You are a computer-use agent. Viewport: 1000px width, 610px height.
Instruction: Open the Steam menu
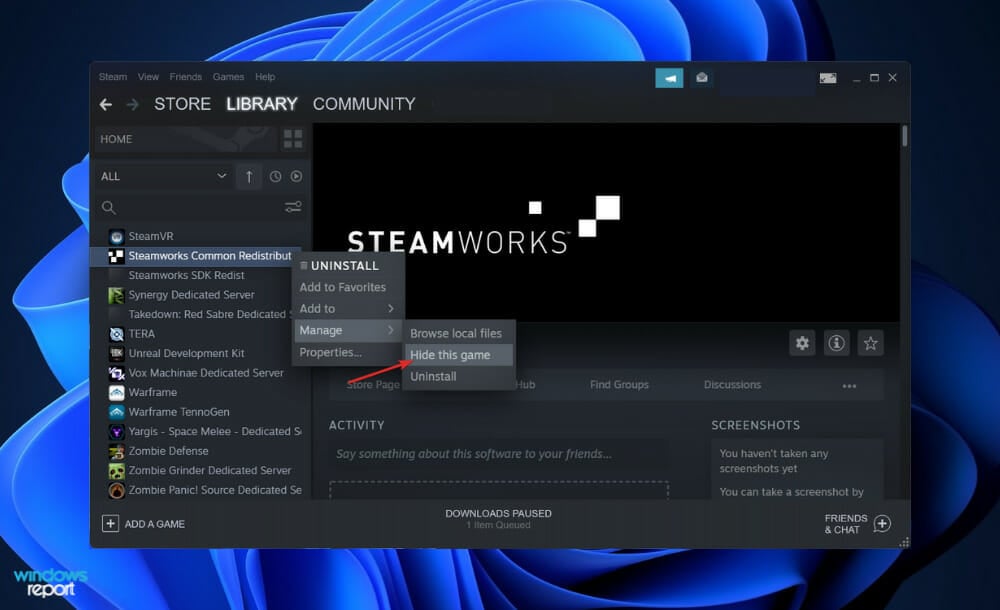[113, 77]
